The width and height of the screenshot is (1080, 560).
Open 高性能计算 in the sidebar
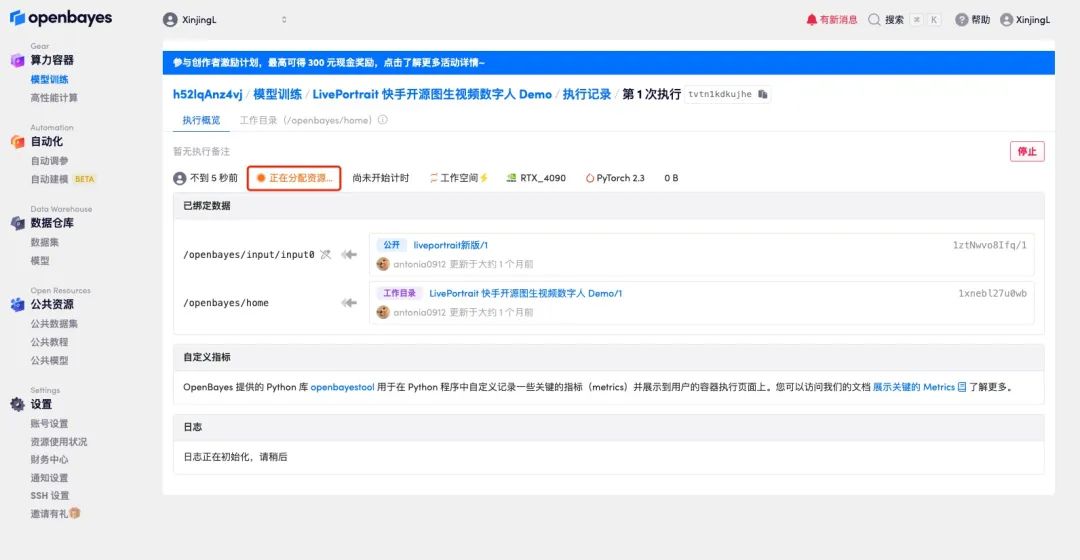click(54, 98)
